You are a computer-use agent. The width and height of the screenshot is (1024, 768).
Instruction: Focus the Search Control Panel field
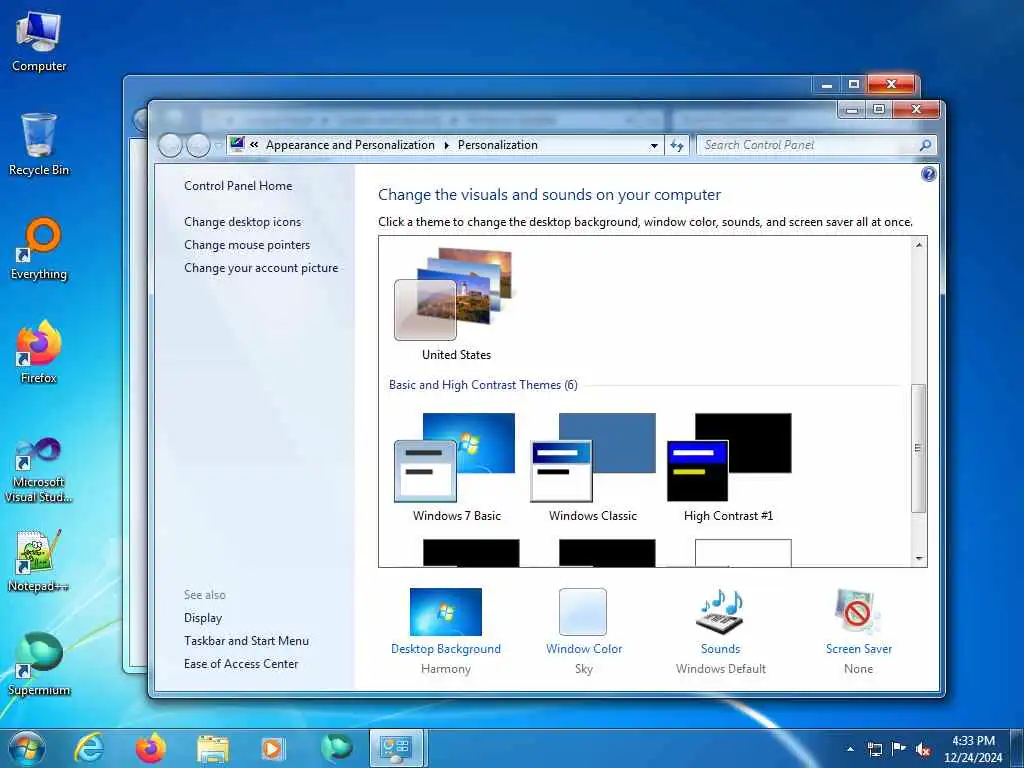point(808,145)
